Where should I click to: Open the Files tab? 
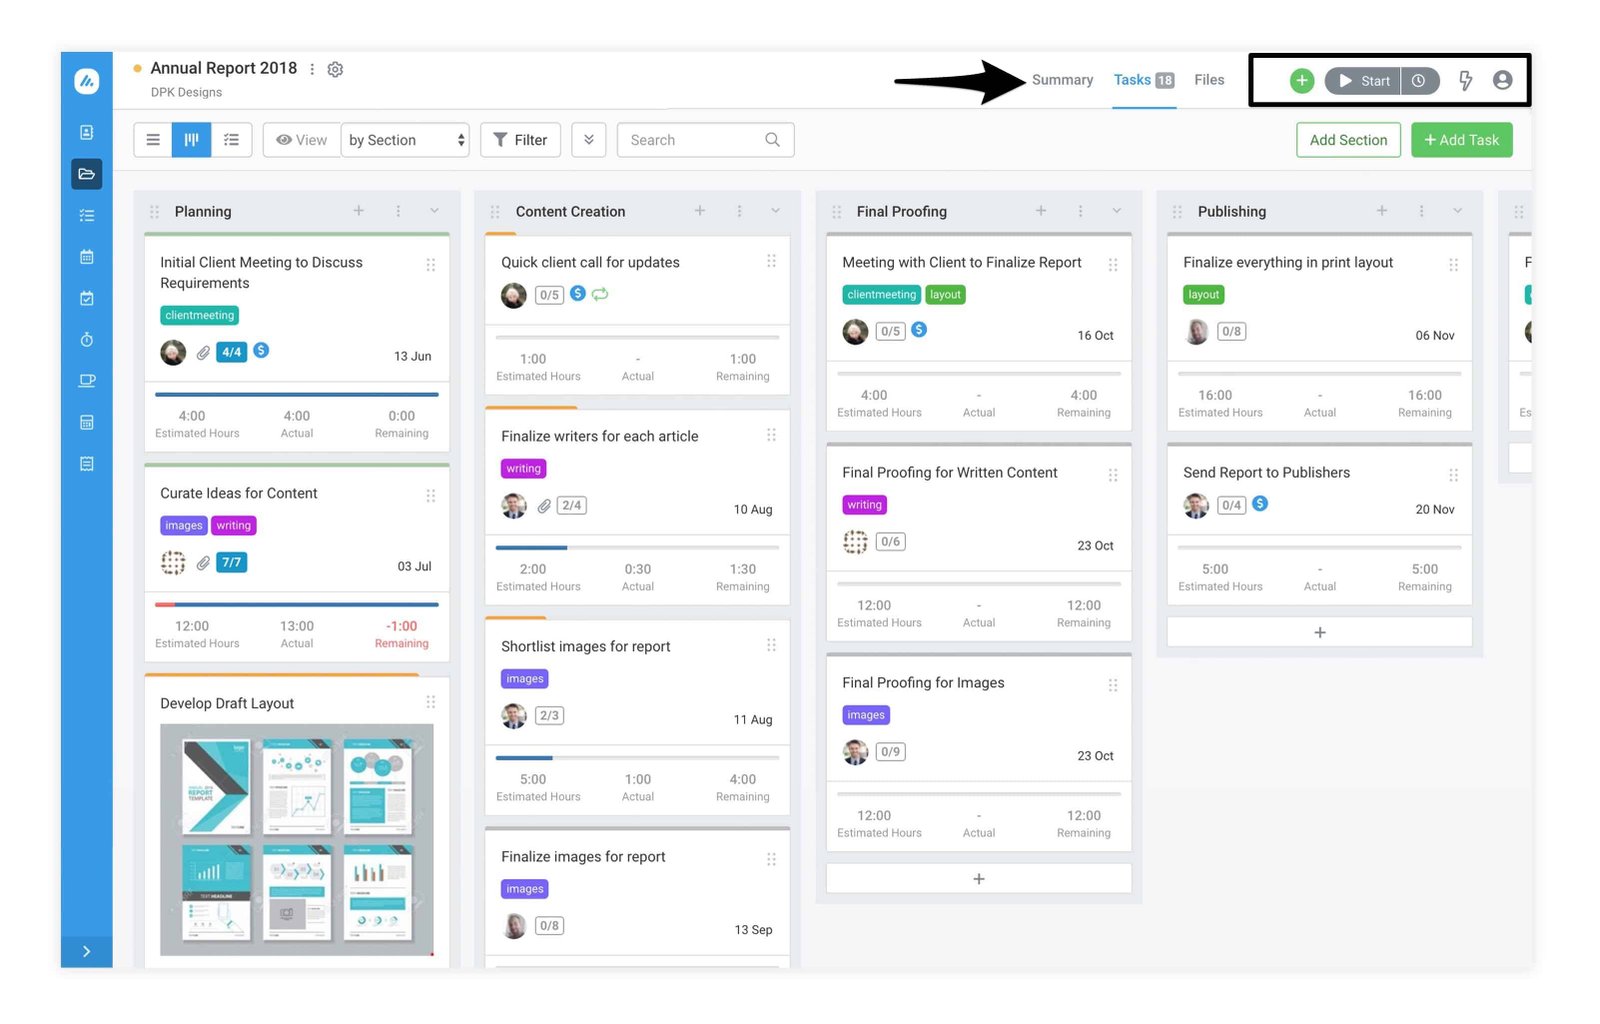1208,80
